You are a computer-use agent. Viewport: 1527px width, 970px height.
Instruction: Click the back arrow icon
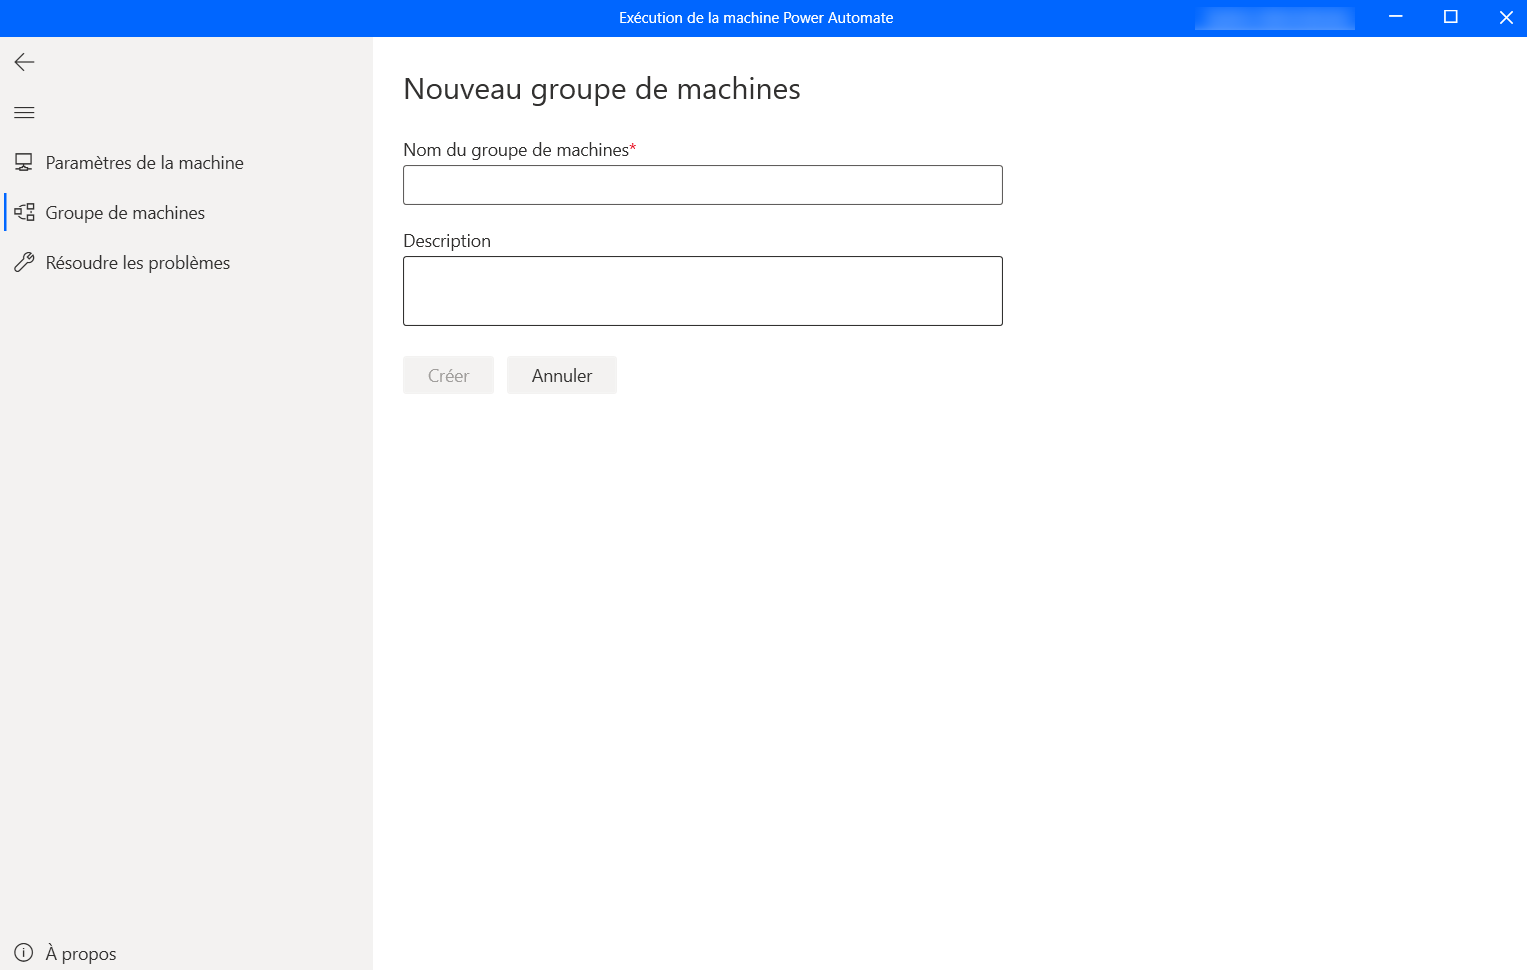coord(24,62)
